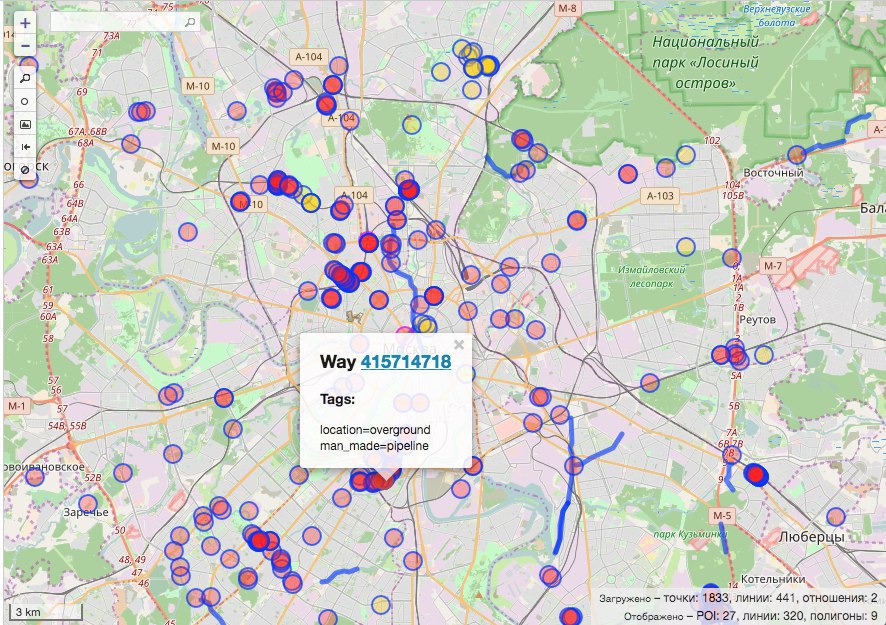Select the marker right of the Люберцы label
The width and height of the screenshot is (886, 625).
[x=836, y=517]
